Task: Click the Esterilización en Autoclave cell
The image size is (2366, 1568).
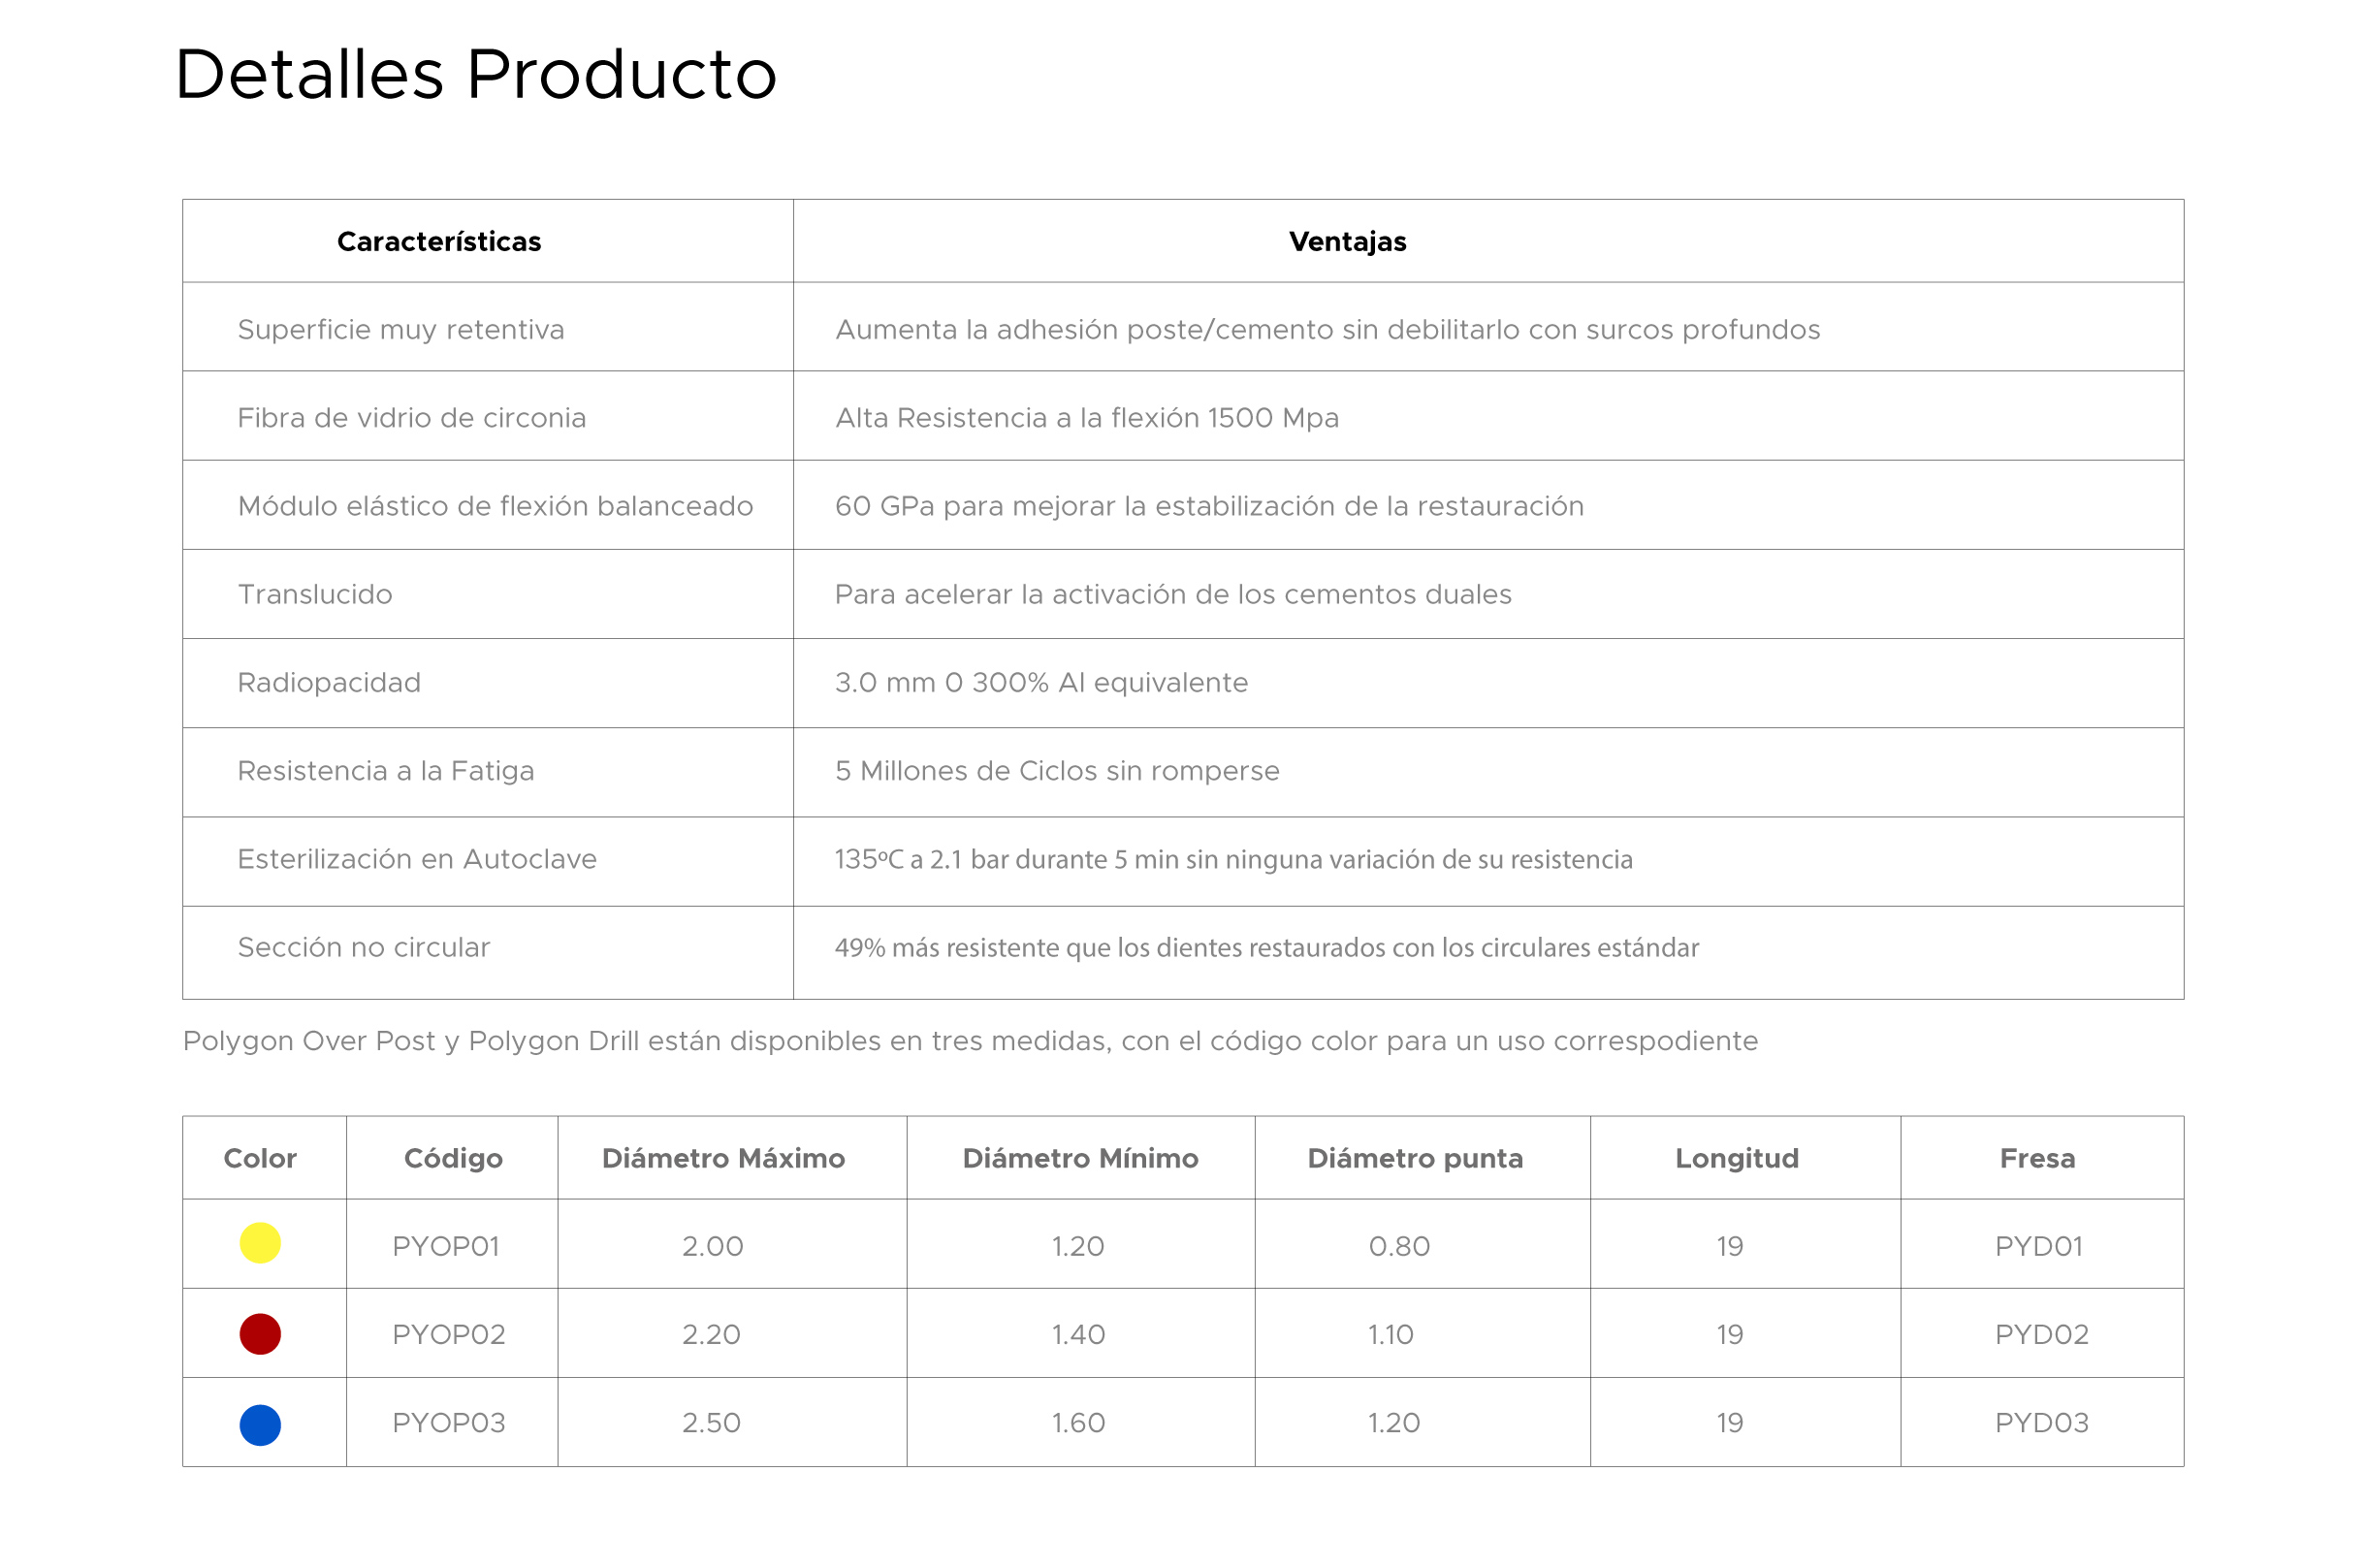Action: pyautogui.click(x=417, y=859)
